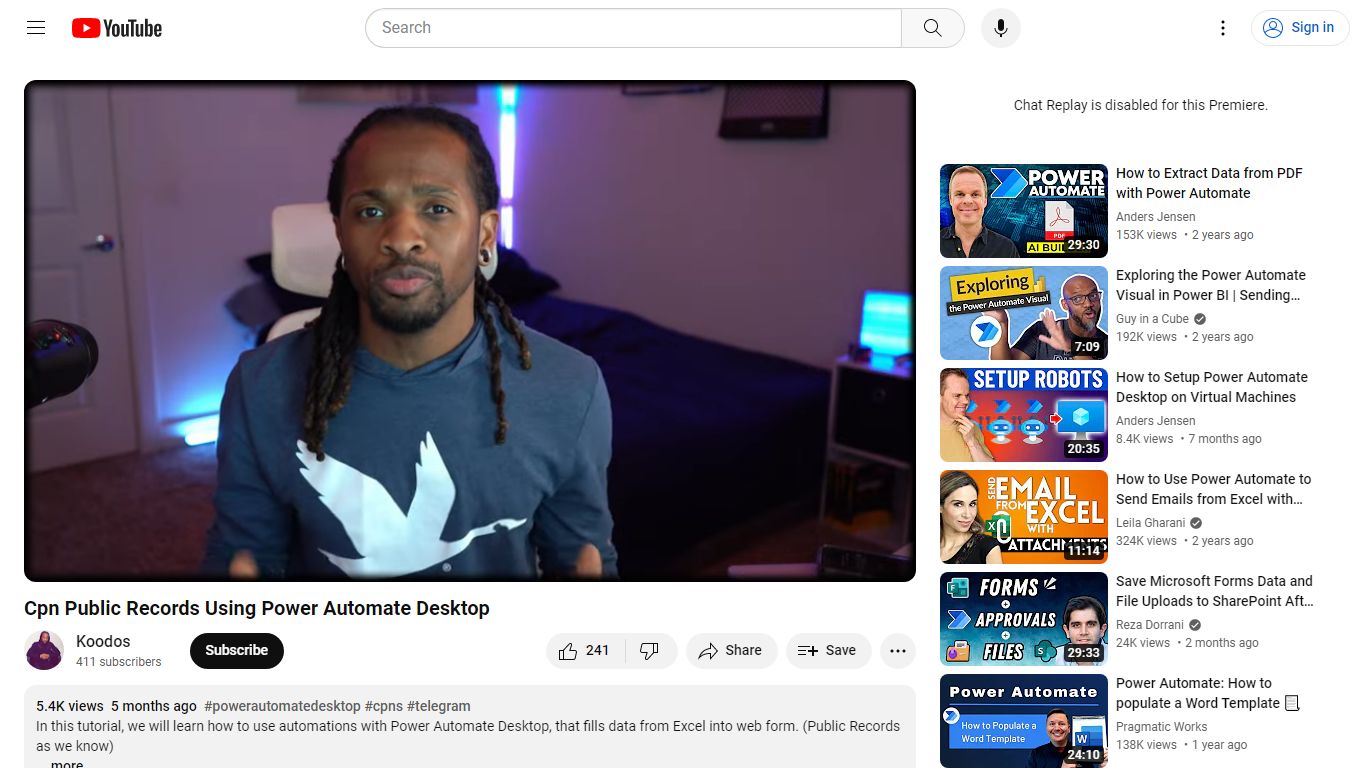Click the 153K views text

coord(1146,235)
